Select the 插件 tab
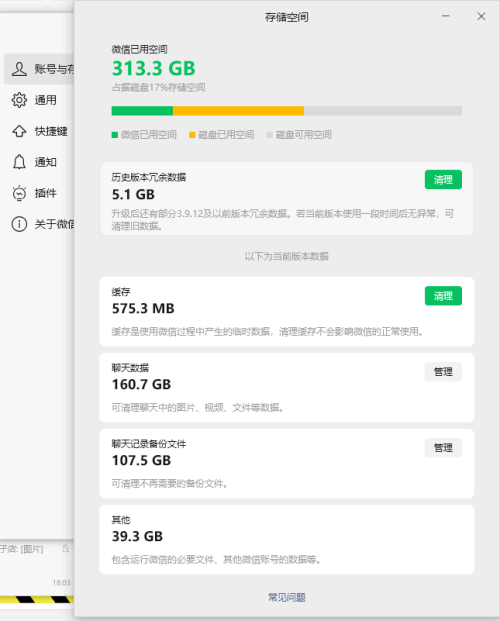The image size is (500, 621). coord(46,193)
